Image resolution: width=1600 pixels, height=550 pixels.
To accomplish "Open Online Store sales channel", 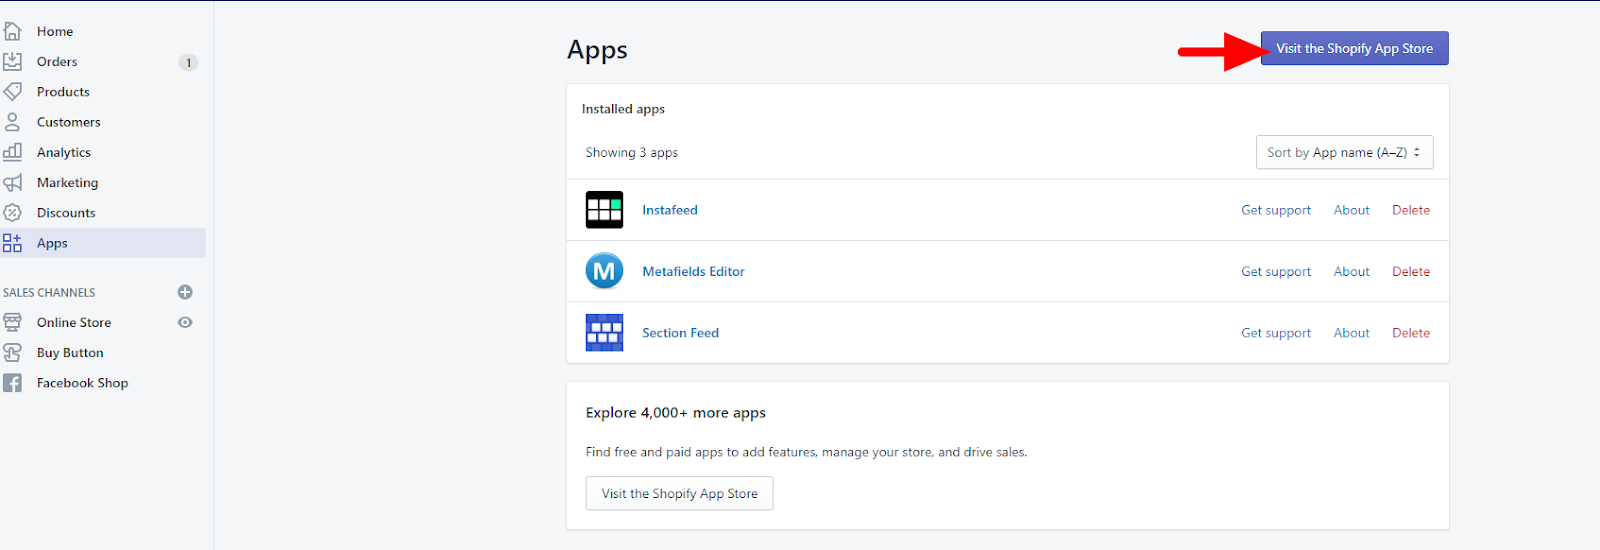I will (x=74, y=322).
